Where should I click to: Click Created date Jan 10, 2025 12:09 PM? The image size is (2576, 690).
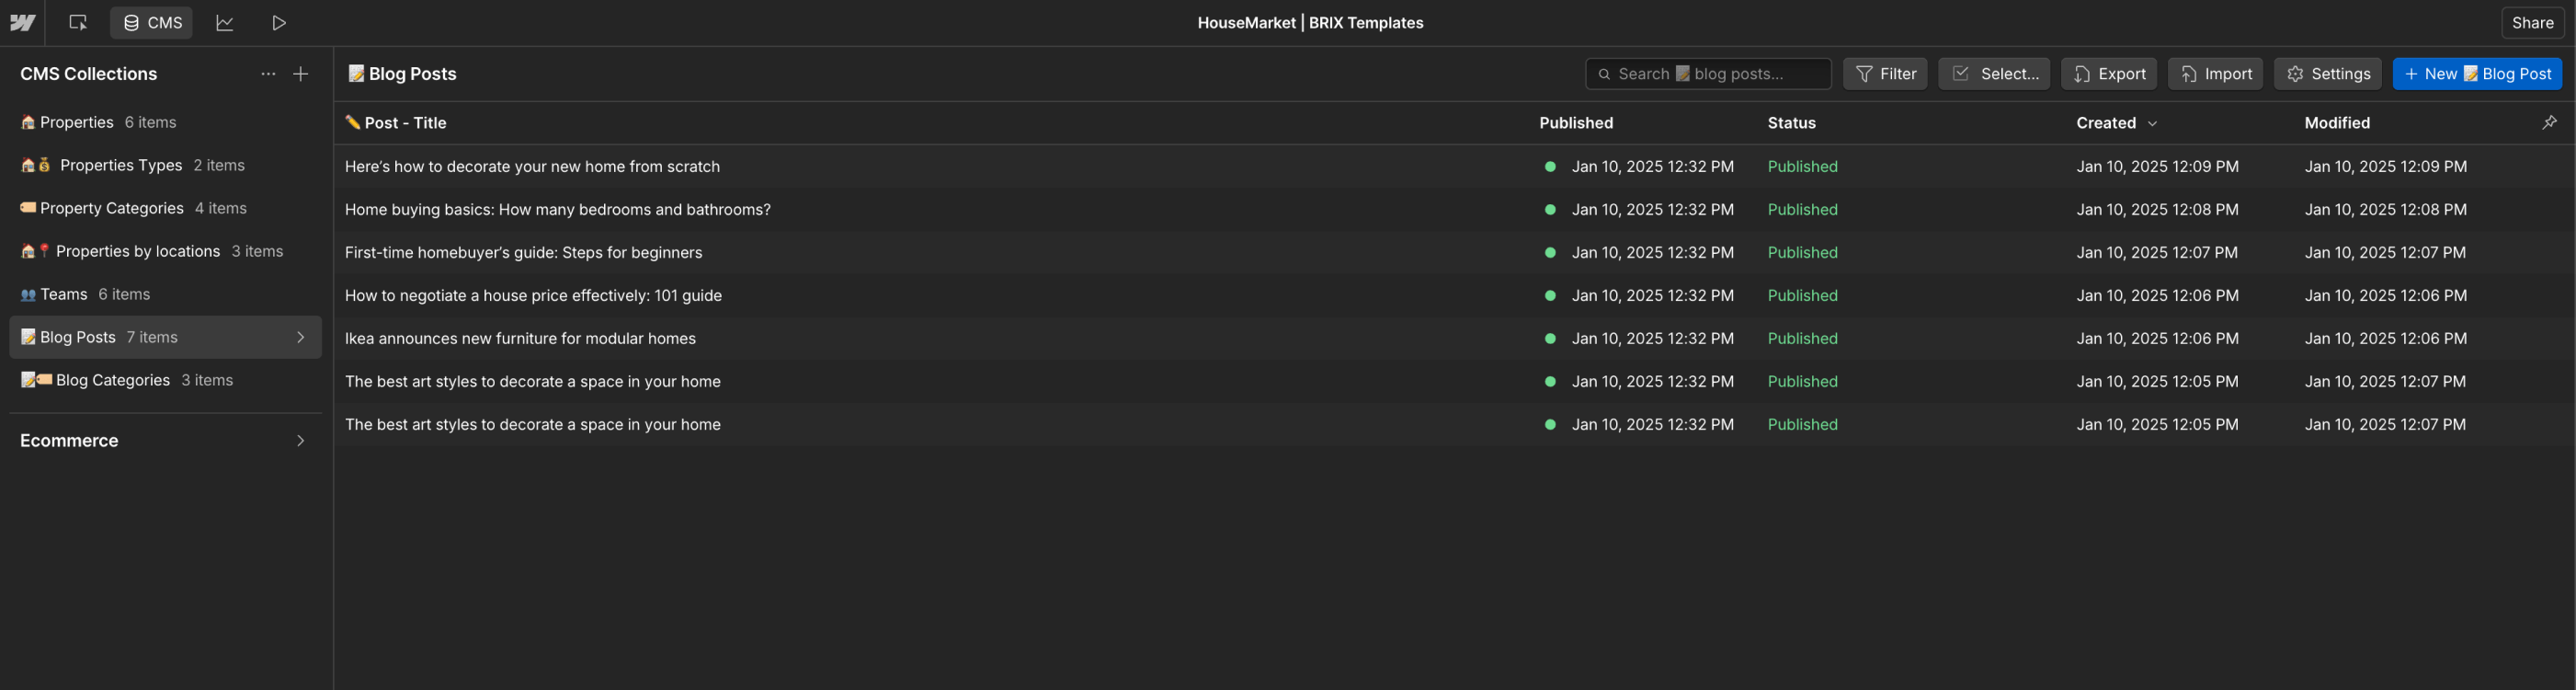2157,166
